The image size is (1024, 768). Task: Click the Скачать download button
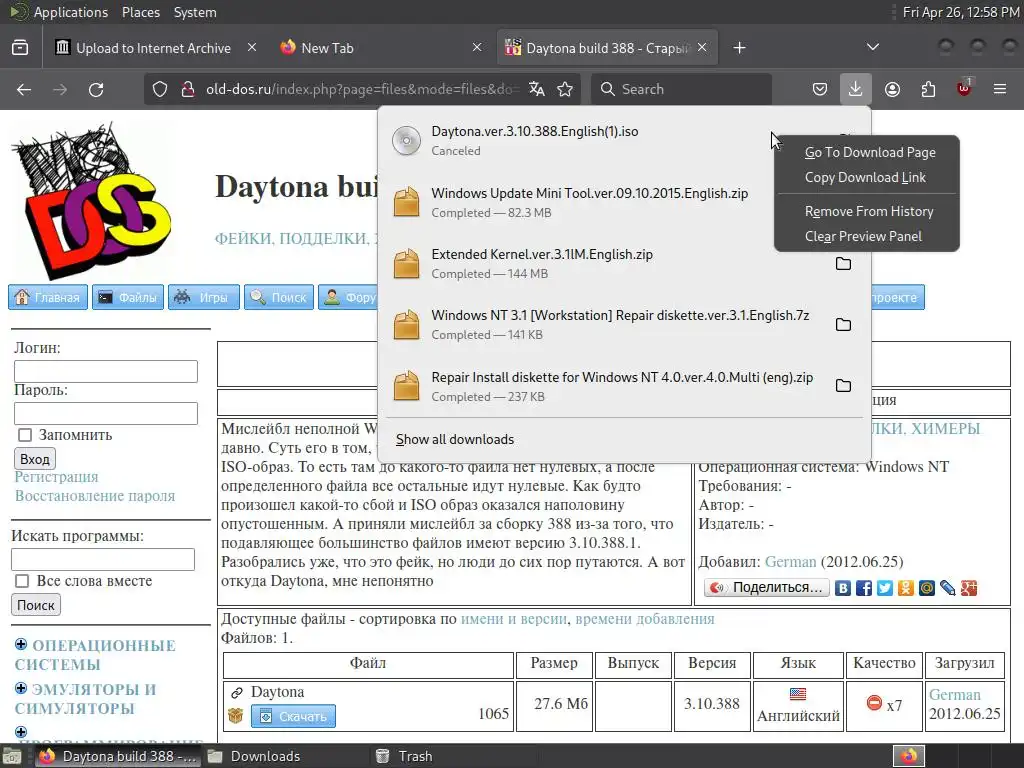point(293,716)
